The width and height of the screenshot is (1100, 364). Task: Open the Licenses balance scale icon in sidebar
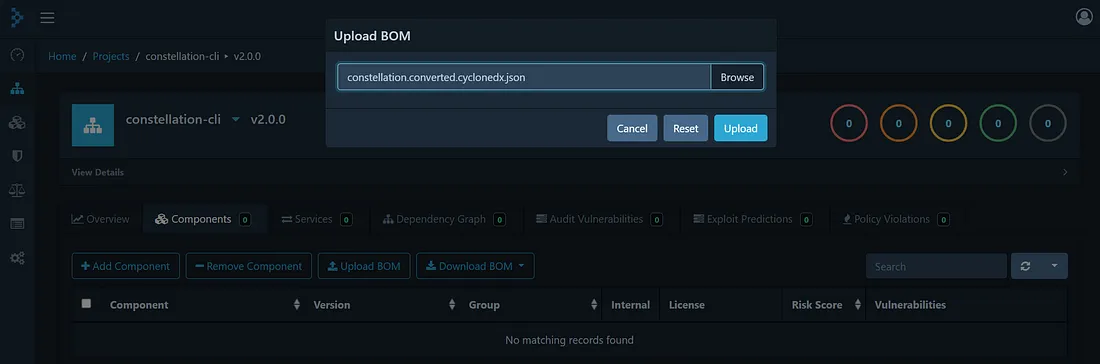(x=17, y=190)
